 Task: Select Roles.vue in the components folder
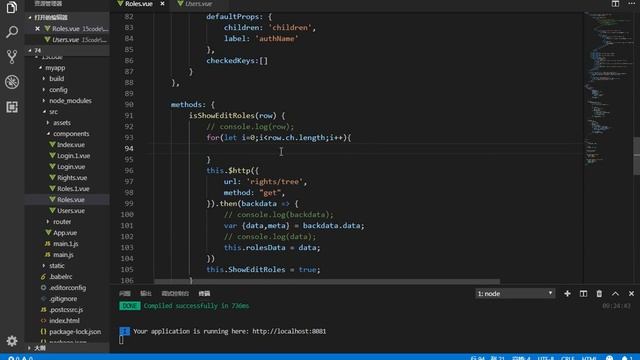click(71, 200)
